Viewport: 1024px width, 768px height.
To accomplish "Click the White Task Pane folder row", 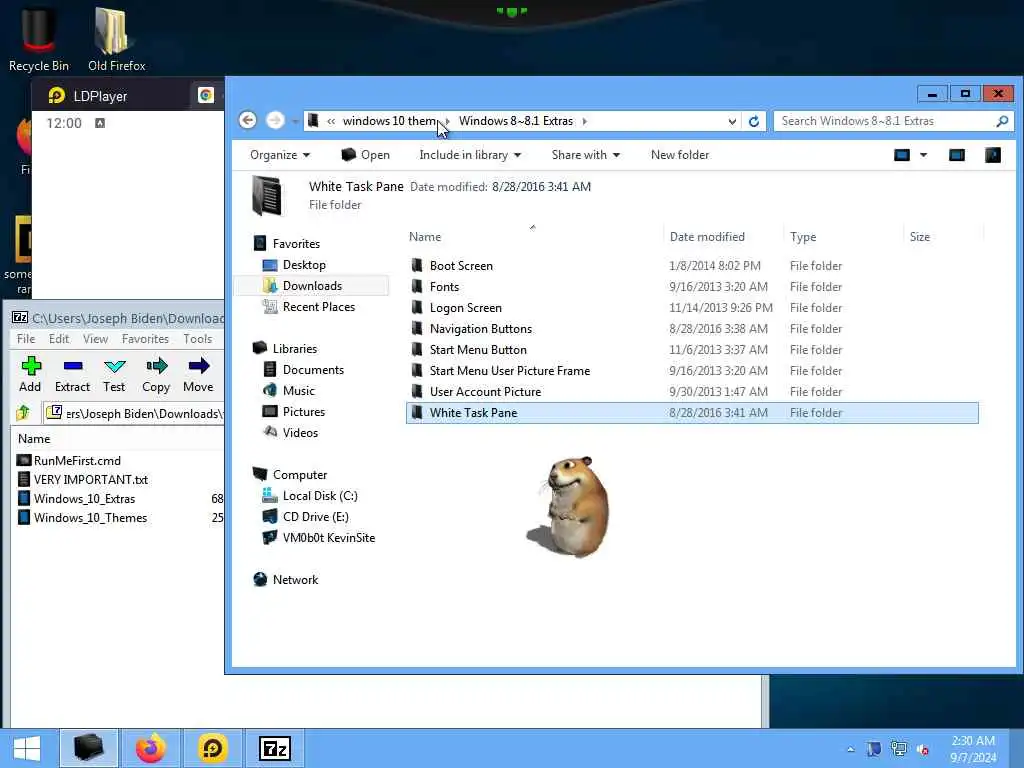I will tap(692, 413).
